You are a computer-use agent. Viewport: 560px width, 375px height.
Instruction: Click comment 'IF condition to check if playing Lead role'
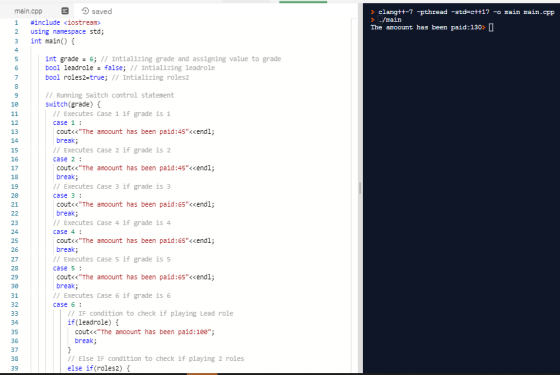150,314
